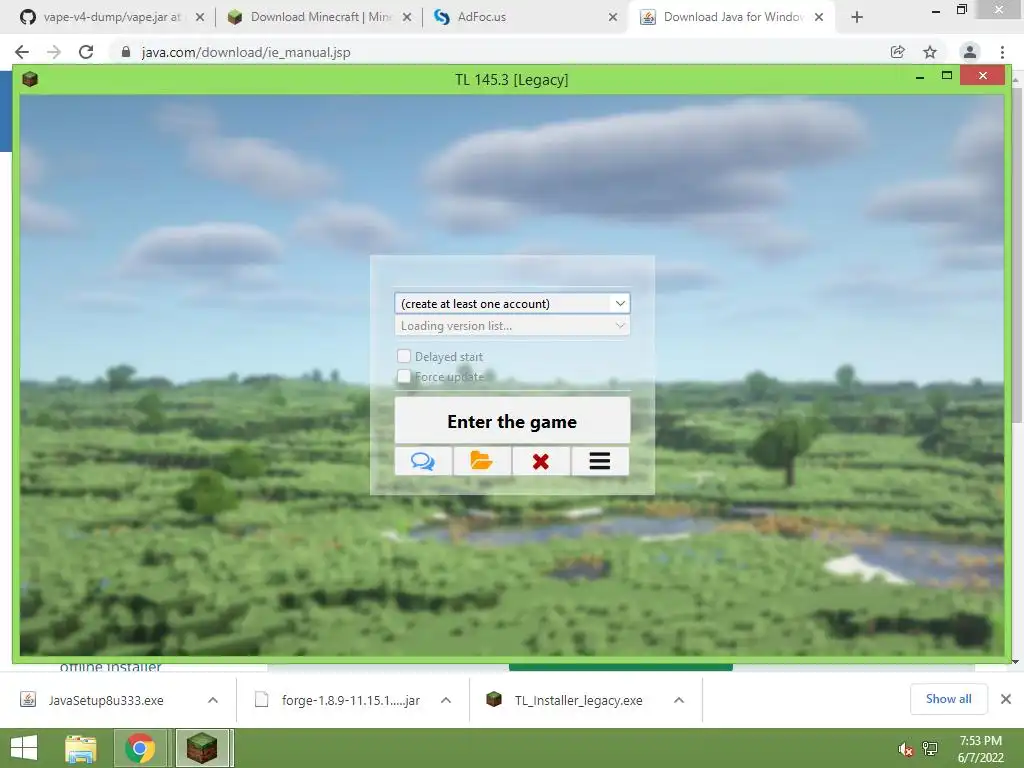Go back in Chrome
The image size is (1024, 768).
click(x=22, y=52)
